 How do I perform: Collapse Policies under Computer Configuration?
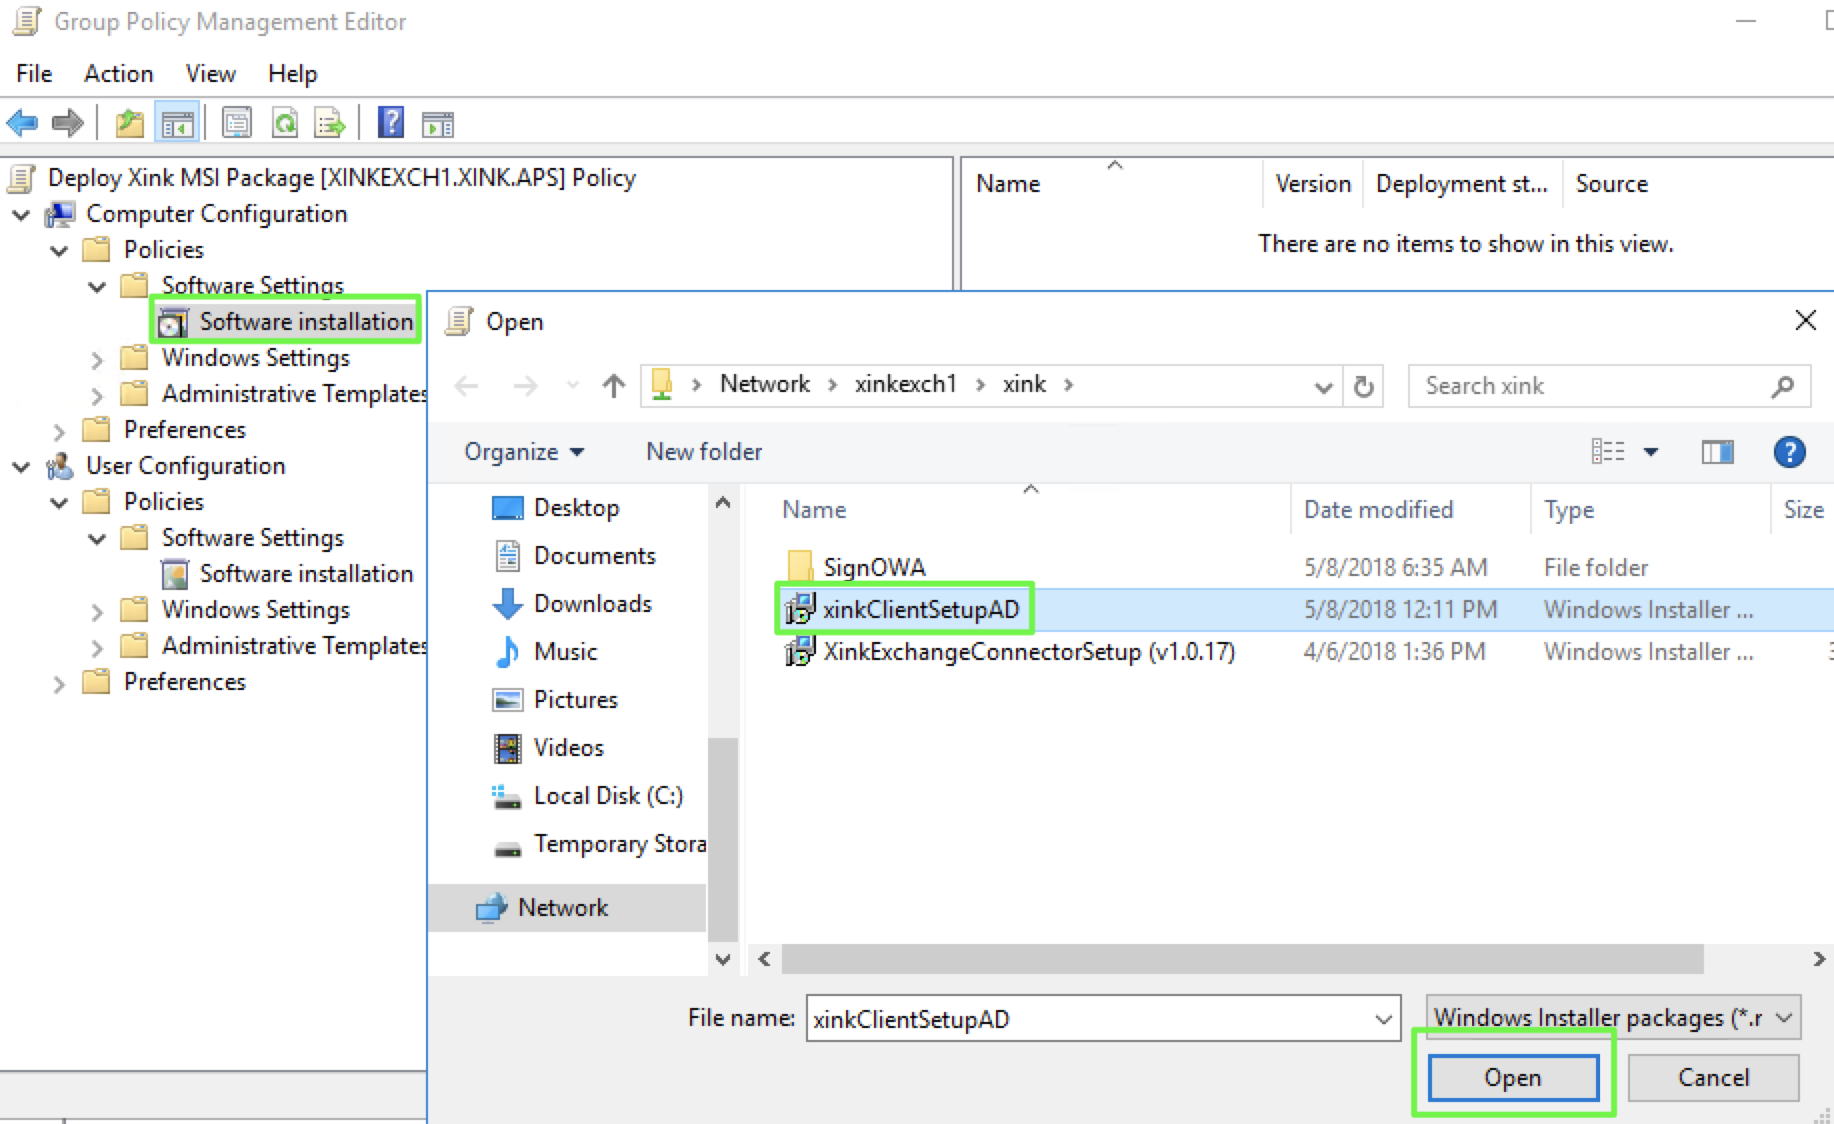[59, 251]
